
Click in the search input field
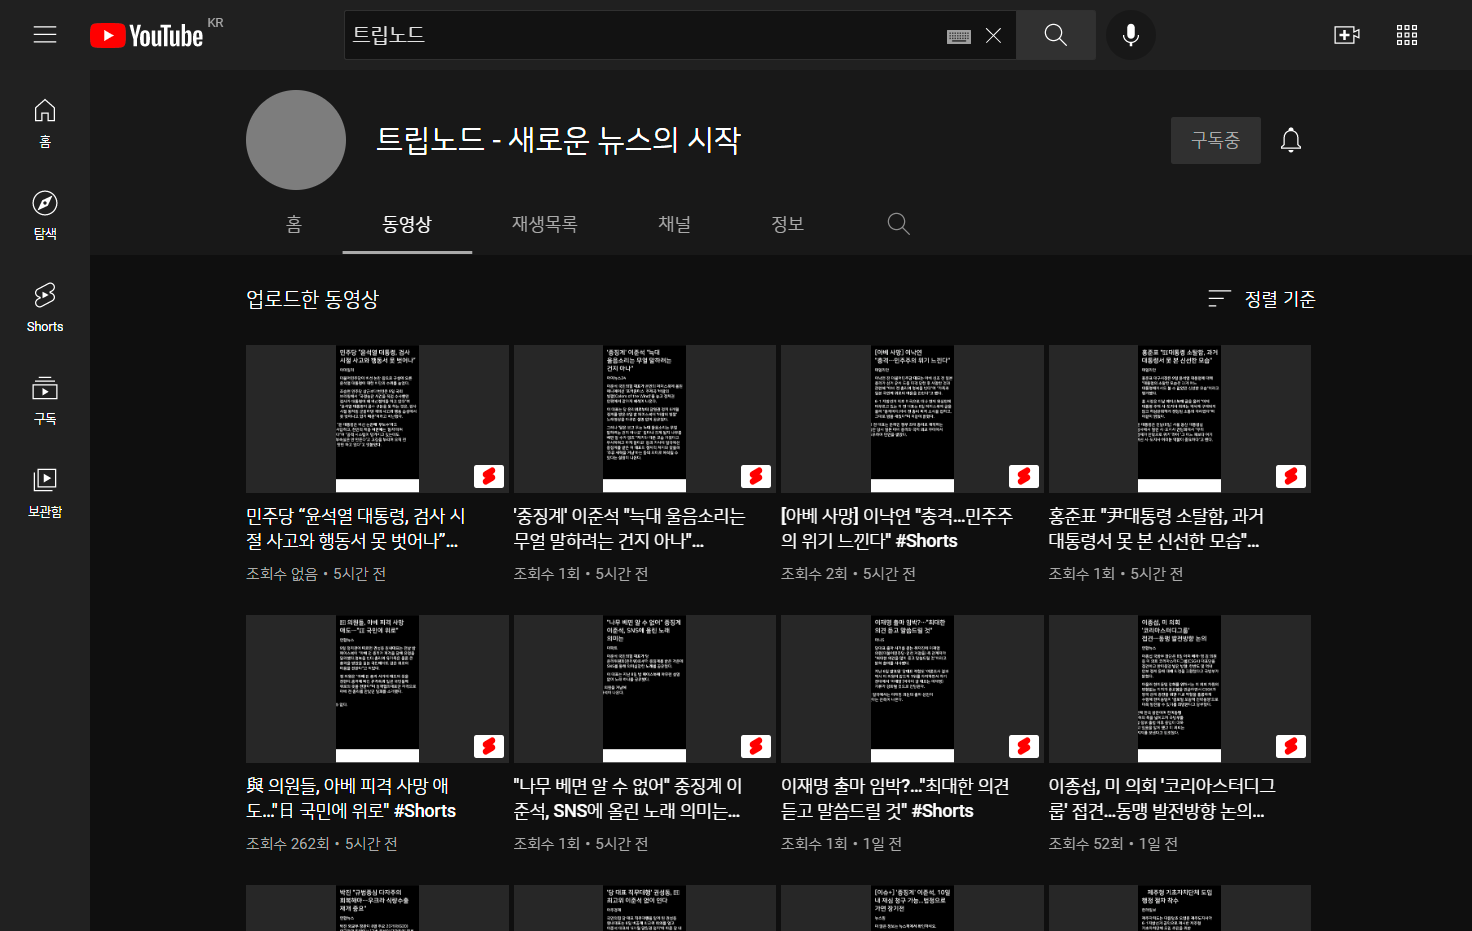coord(640,35)
